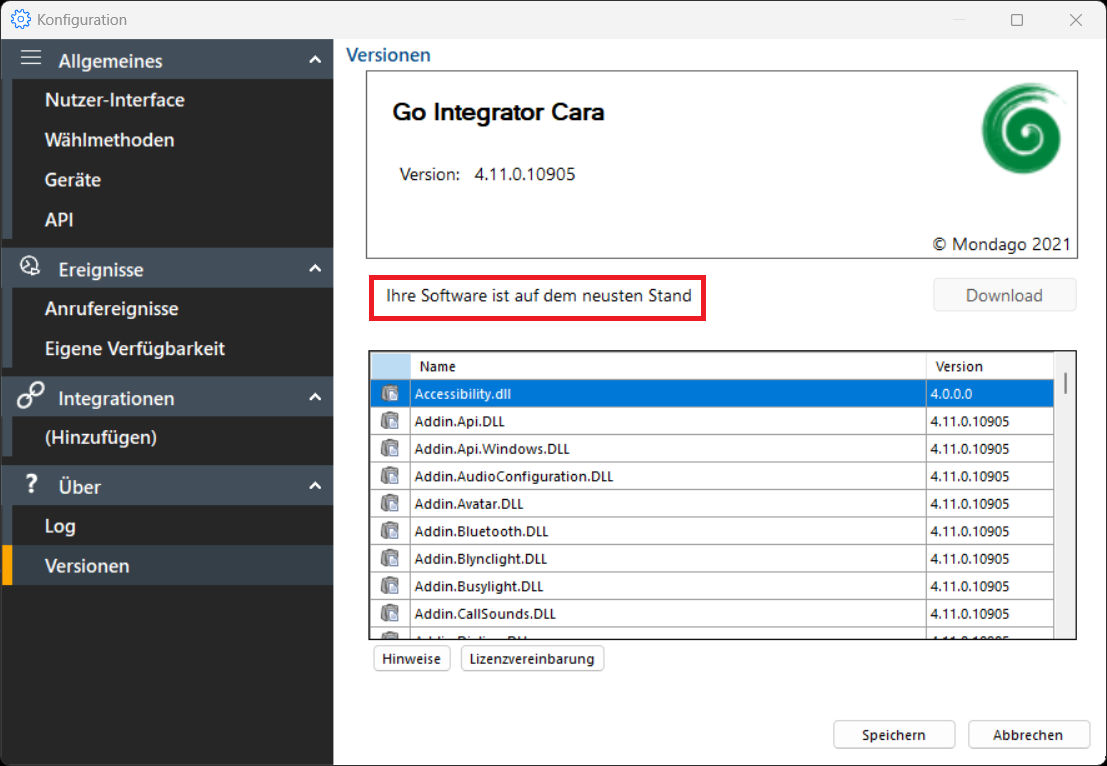Select Anrufereignisse in the sidebar
1107x766 pixels.
[x=172, y=309]
